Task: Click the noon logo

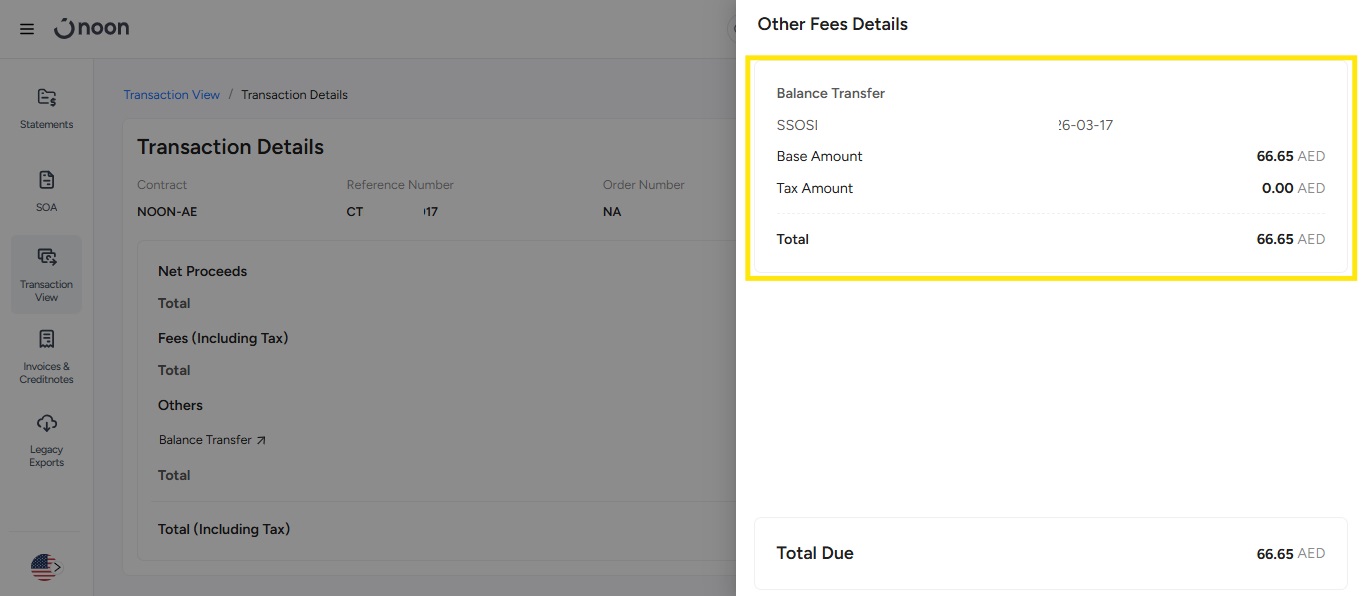Action: pos(92,29)
